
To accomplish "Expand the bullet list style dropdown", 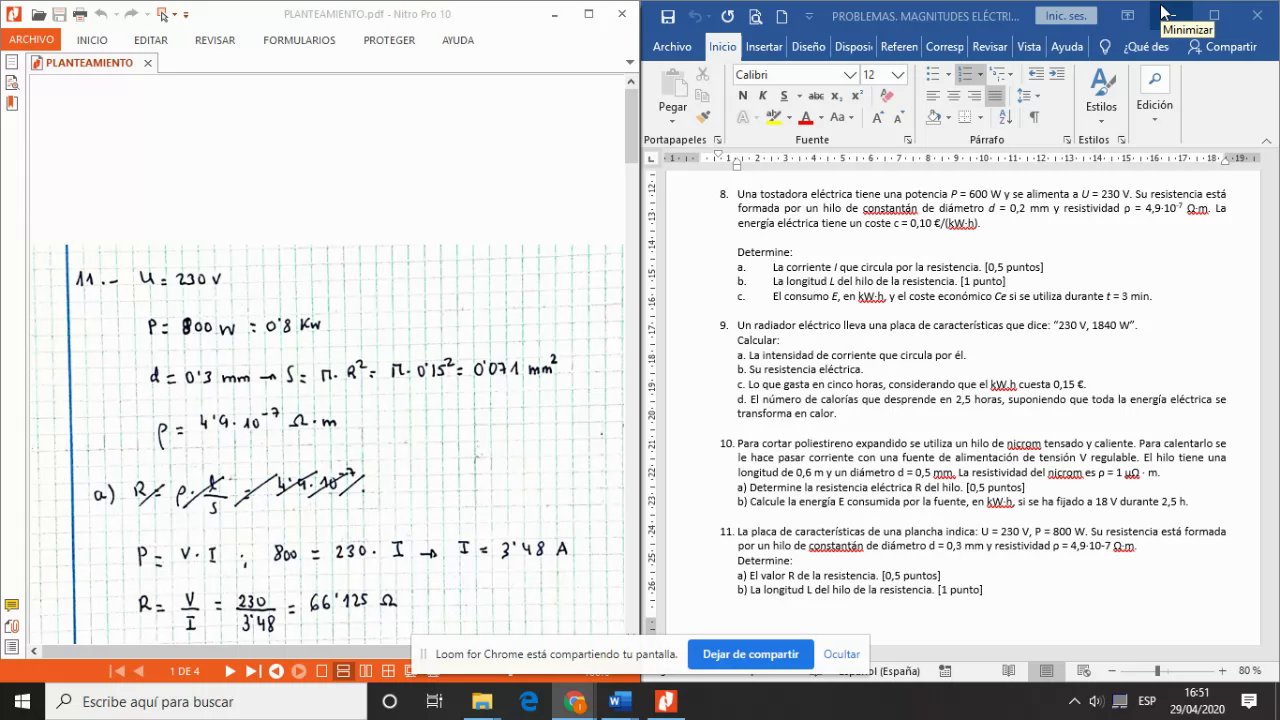I will pos(947,75).
